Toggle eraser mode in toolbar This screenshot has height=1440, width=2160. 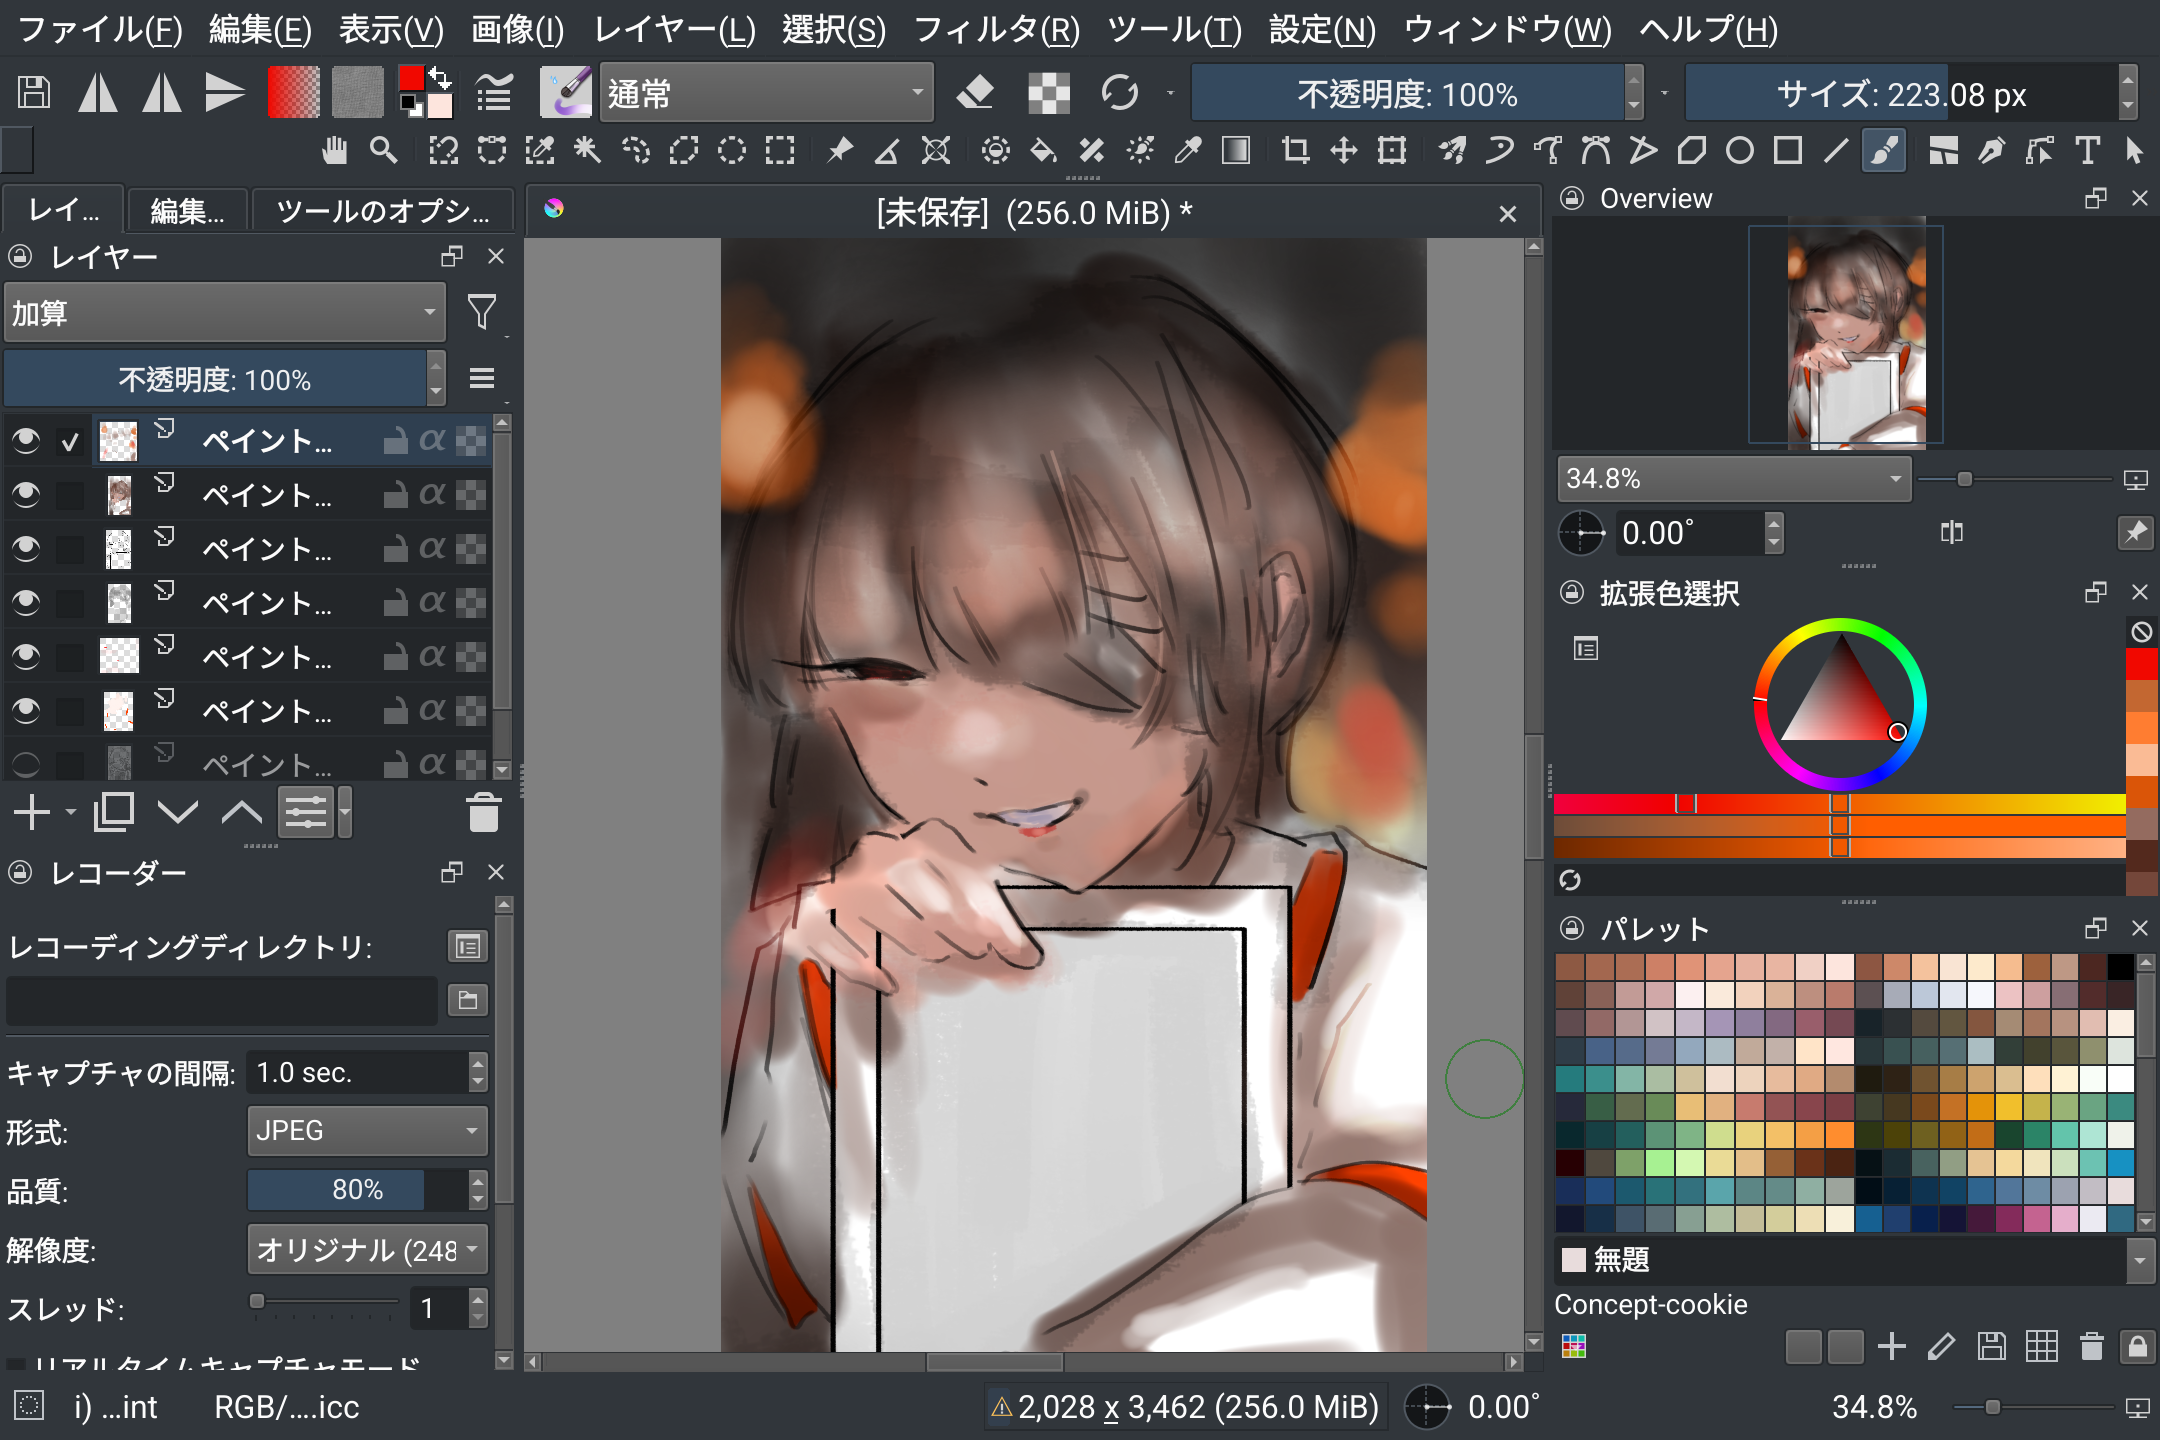point(975,93)
